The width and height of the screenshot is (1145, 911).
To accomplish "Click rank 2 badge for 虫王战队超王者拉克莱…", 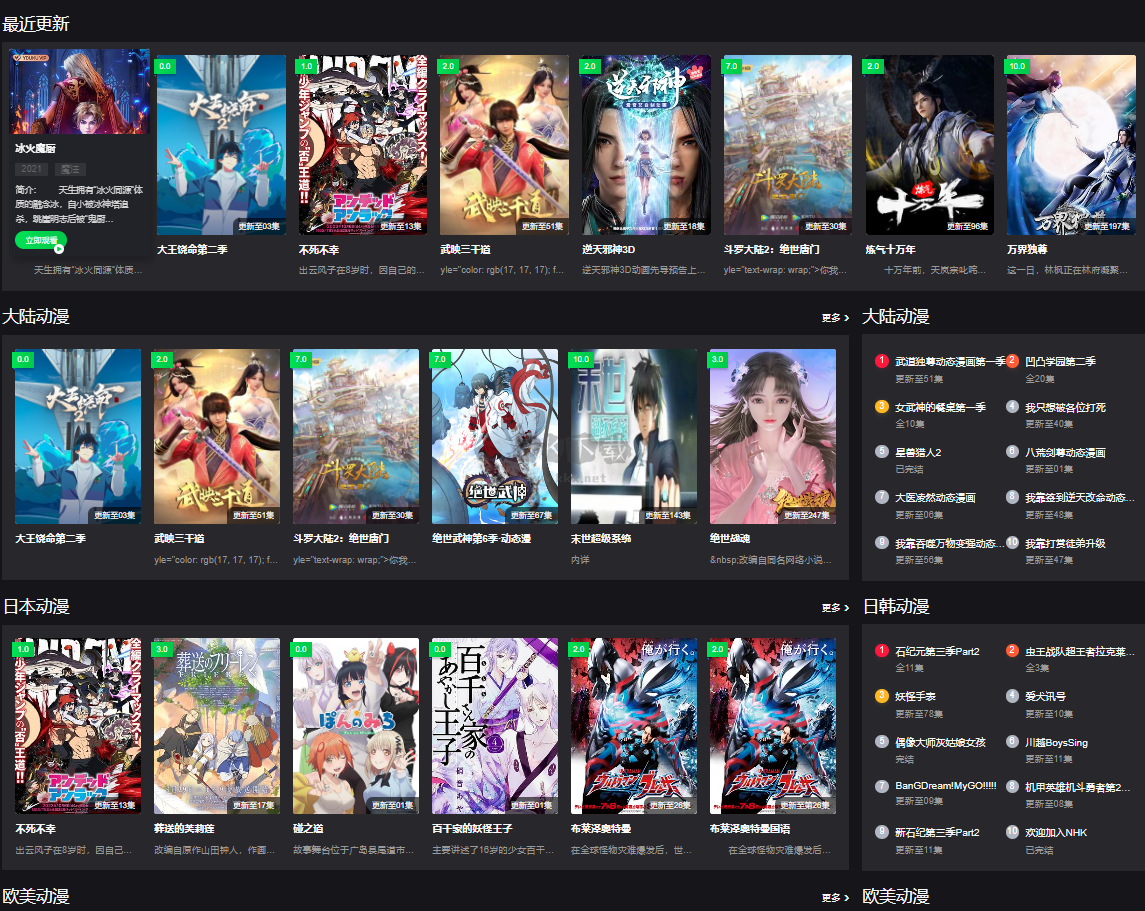I will (x=1012, y=650).
